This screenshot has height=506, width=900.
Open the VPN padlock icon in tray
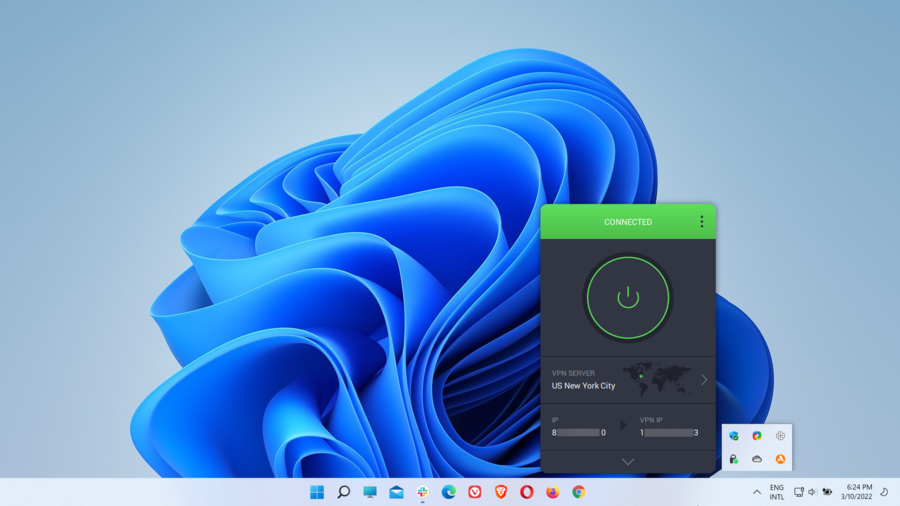[x=734, y=459]
